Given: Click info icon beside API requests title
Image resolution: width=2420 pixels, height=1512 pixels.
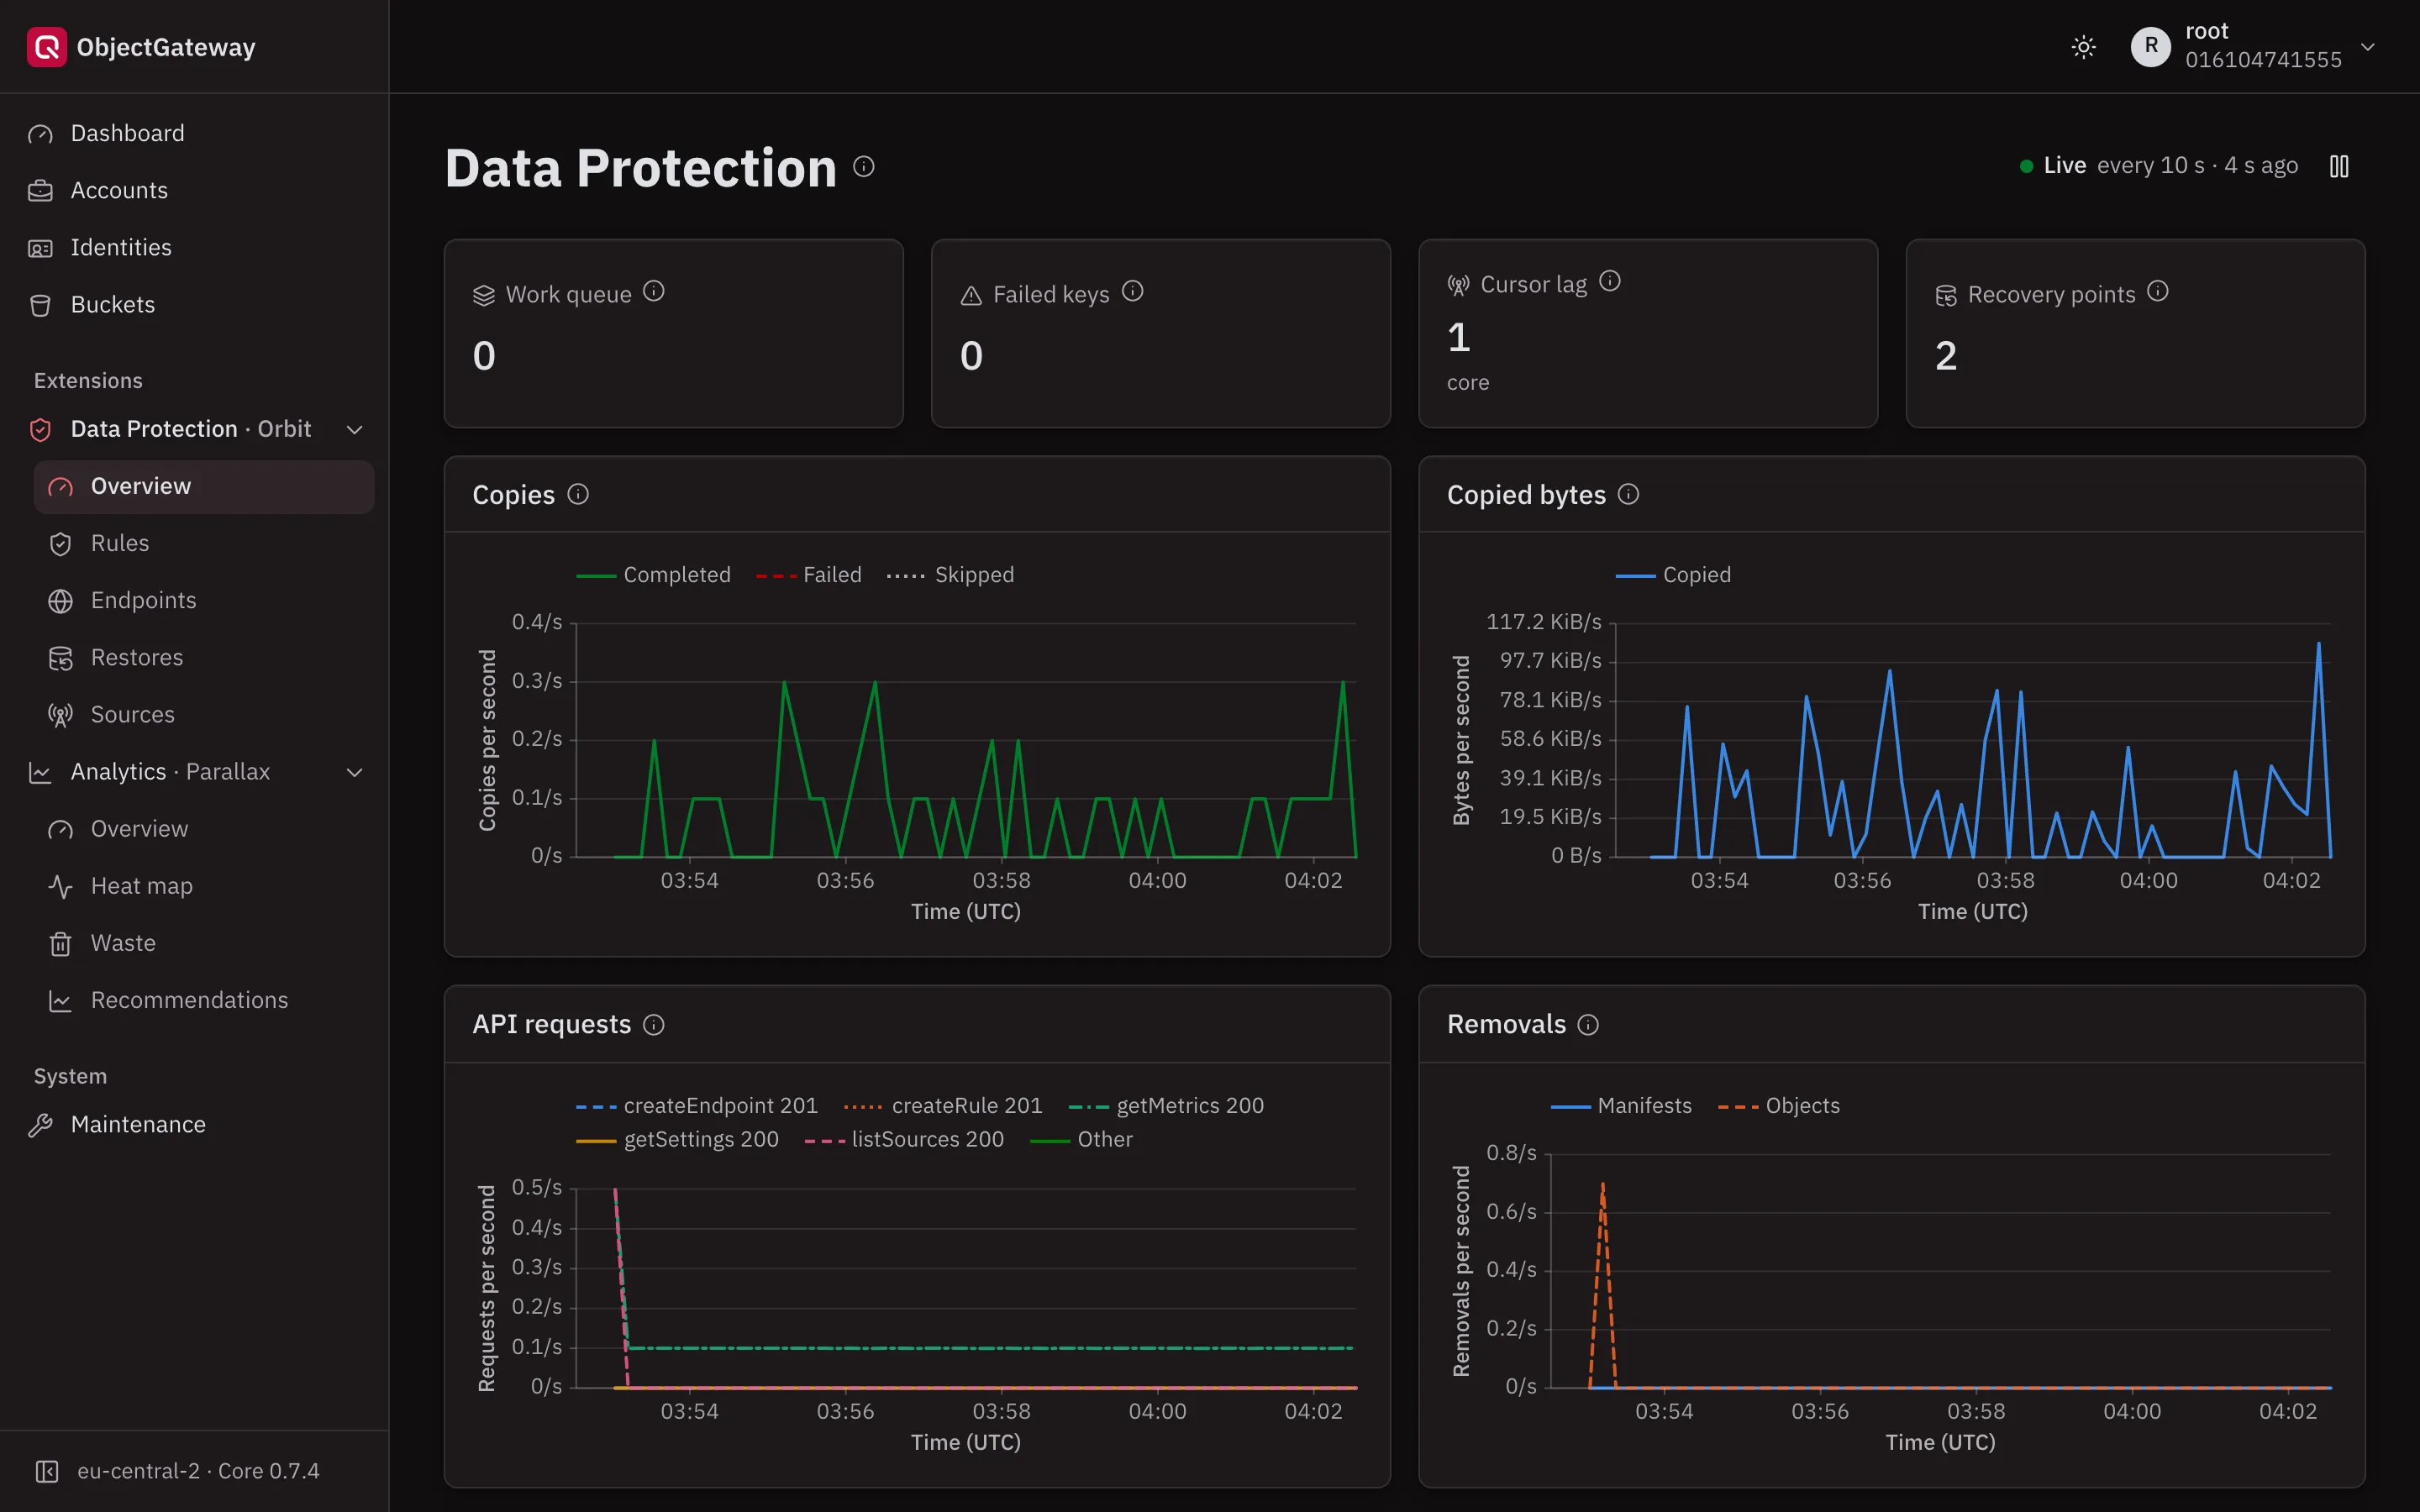Looking at the screenshot, I should point(653,1025).
